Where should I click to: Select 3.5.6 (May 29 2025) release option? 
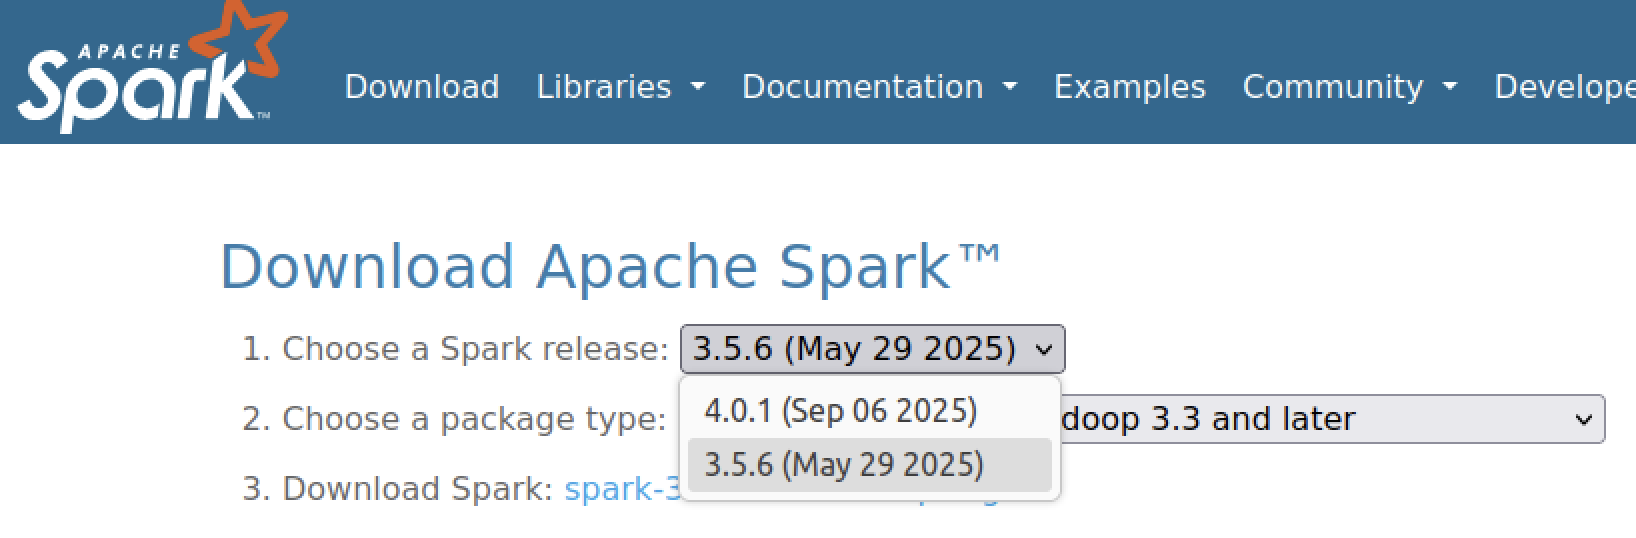(x=870, y=465)
